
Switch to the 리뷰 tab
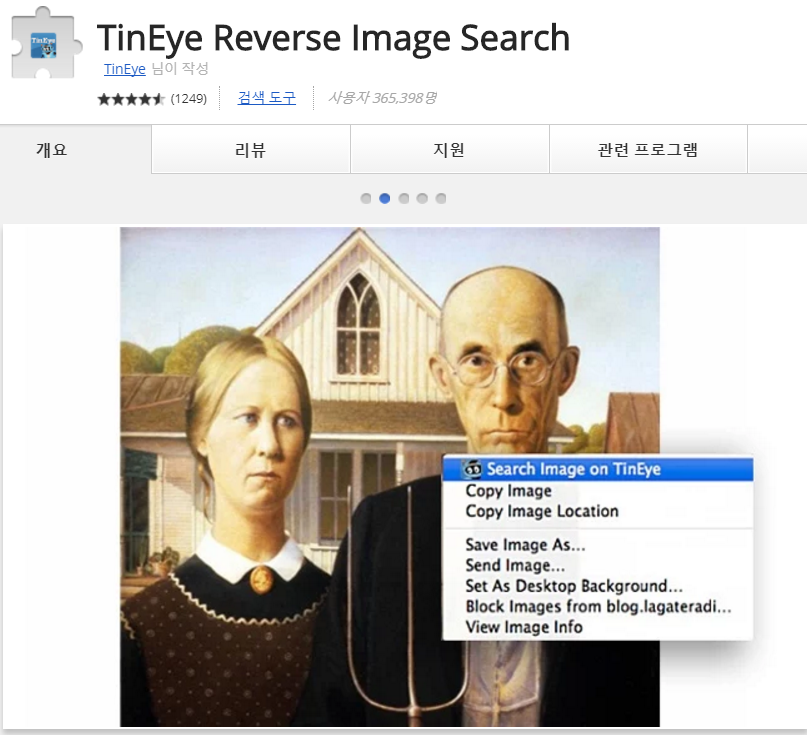pyautogui.click(x=251, y=150)
